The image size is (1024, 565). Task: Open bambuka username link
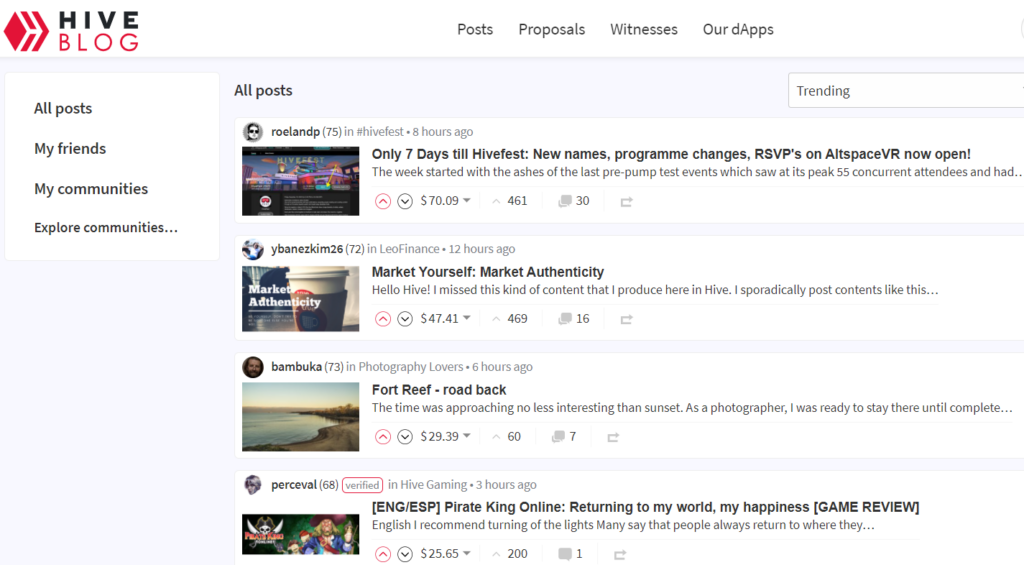click(x=296, y=366)
